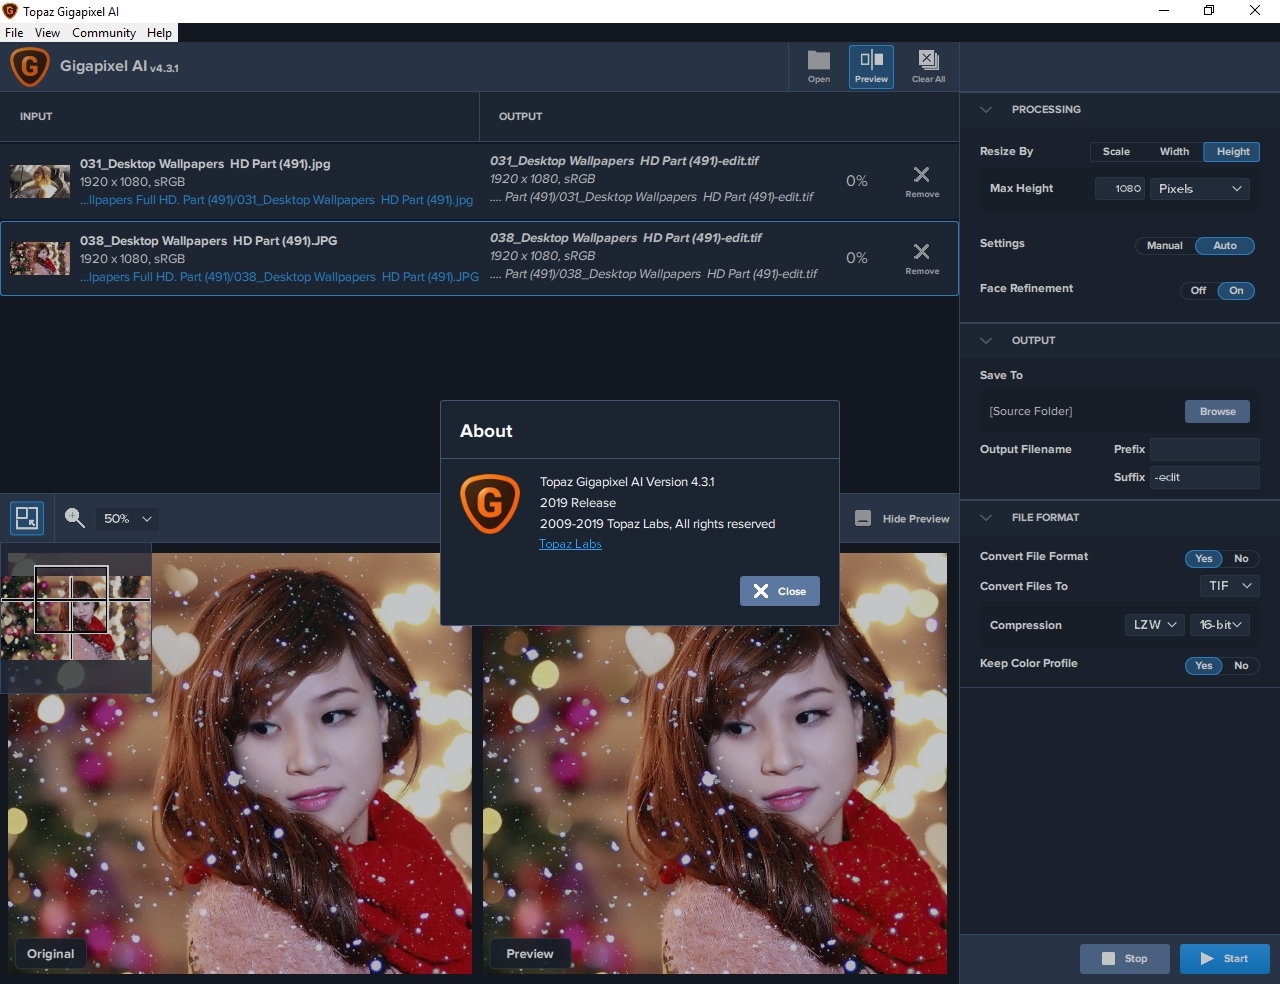
Task: Close the About dialog
Action: click(x=780, y=591)
